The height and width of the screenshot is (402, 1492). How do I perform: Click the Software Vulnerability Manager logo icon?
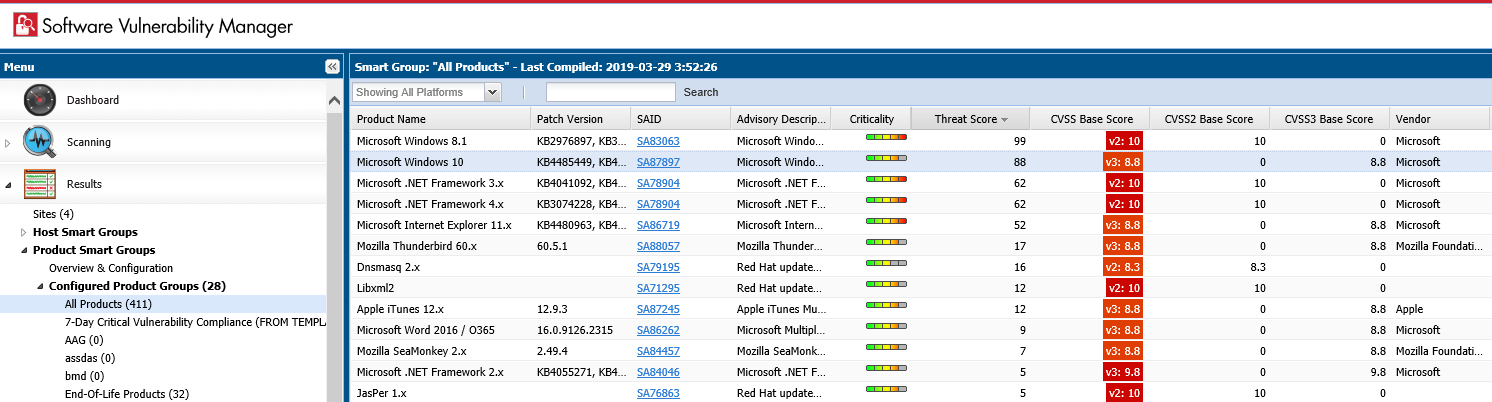point(21,25)
